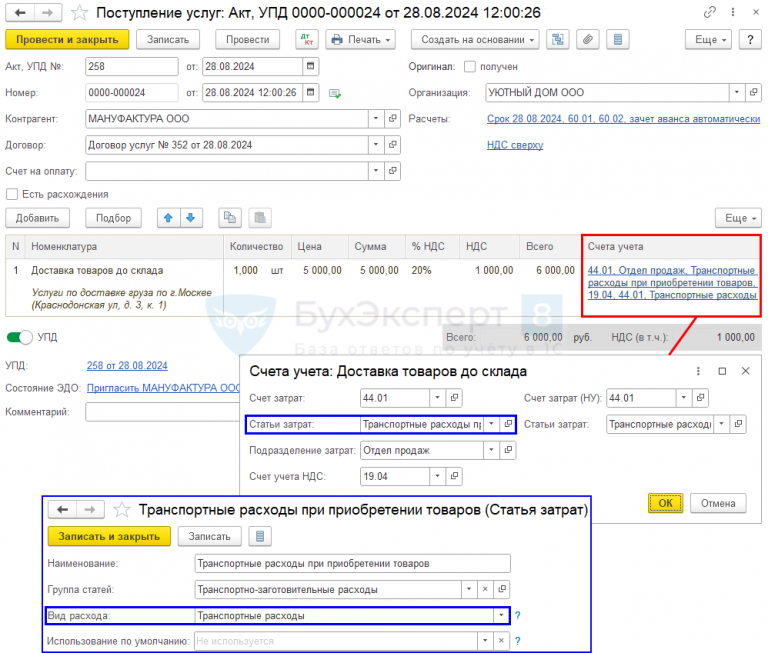Go back with main window left arrow
The image size is (768, 653).
pos(20,13)
